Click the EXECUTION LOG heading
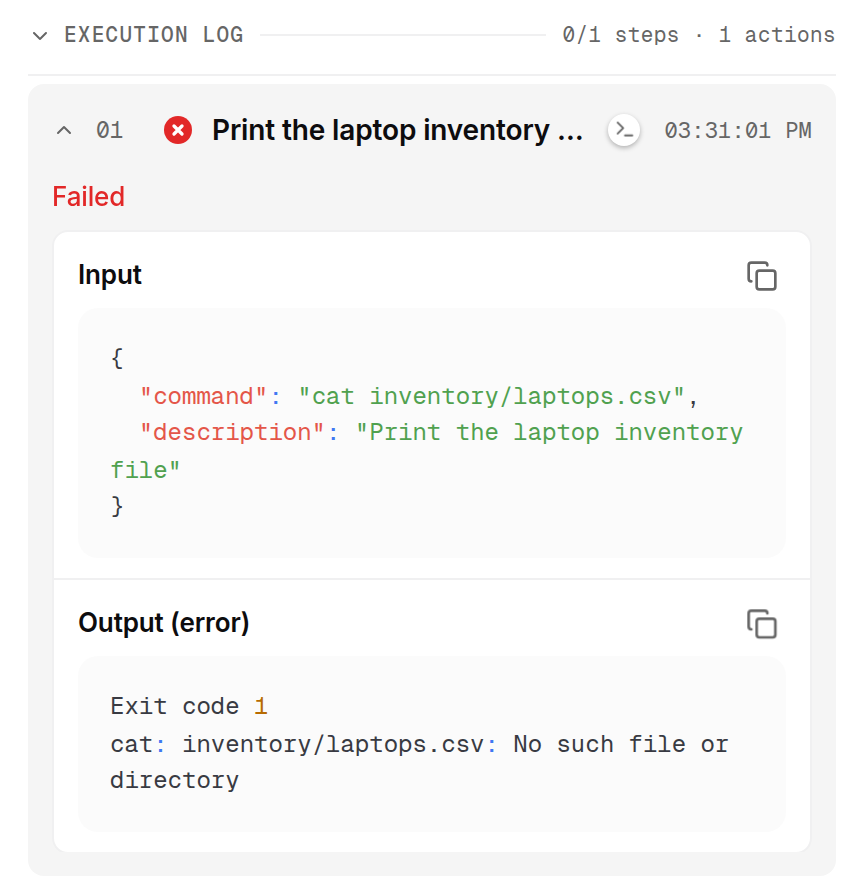 (154, 35)
